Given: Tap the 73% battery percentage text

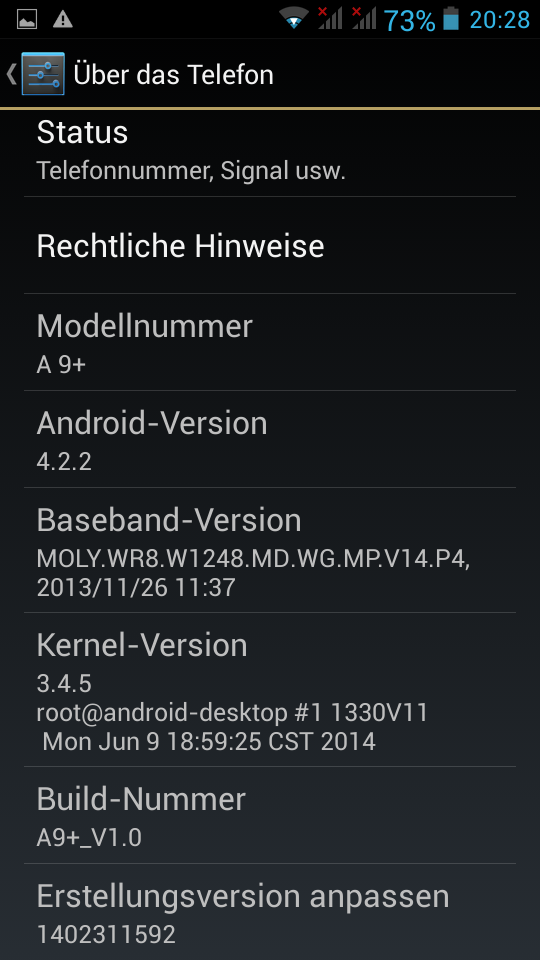Looking at the screenshot, I should pos(409,20).
